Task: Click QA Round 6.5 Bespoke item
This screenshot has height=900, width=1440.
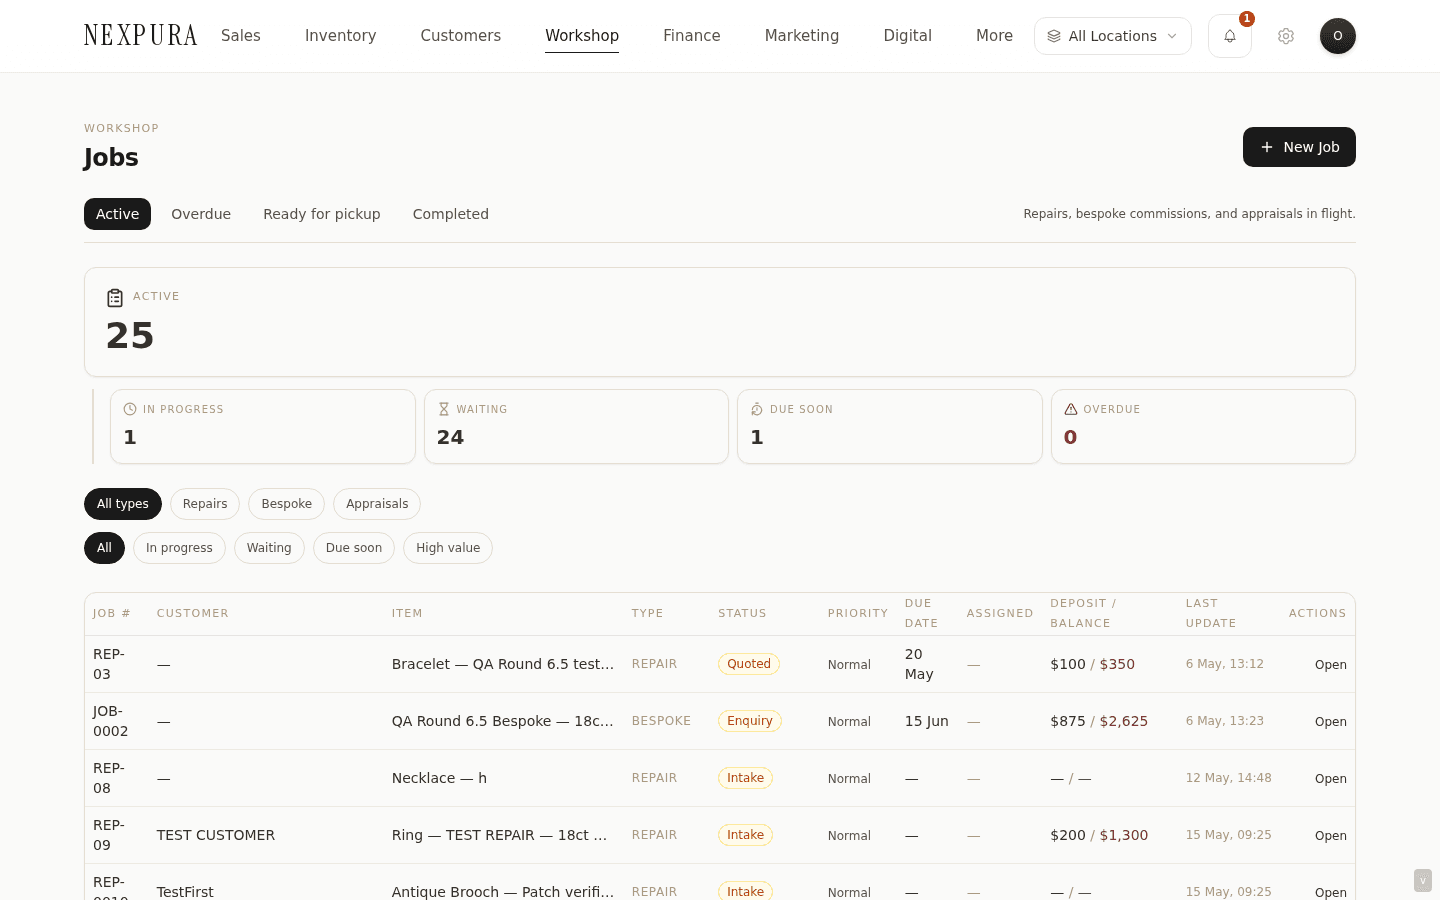Action: [x=503, y=721]
